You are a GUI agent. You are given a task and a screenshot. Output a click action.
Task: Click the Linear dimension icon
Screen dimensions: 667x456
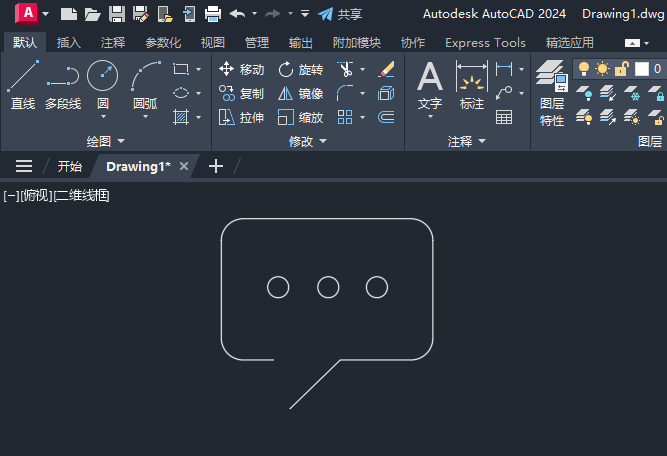(504, 69)
